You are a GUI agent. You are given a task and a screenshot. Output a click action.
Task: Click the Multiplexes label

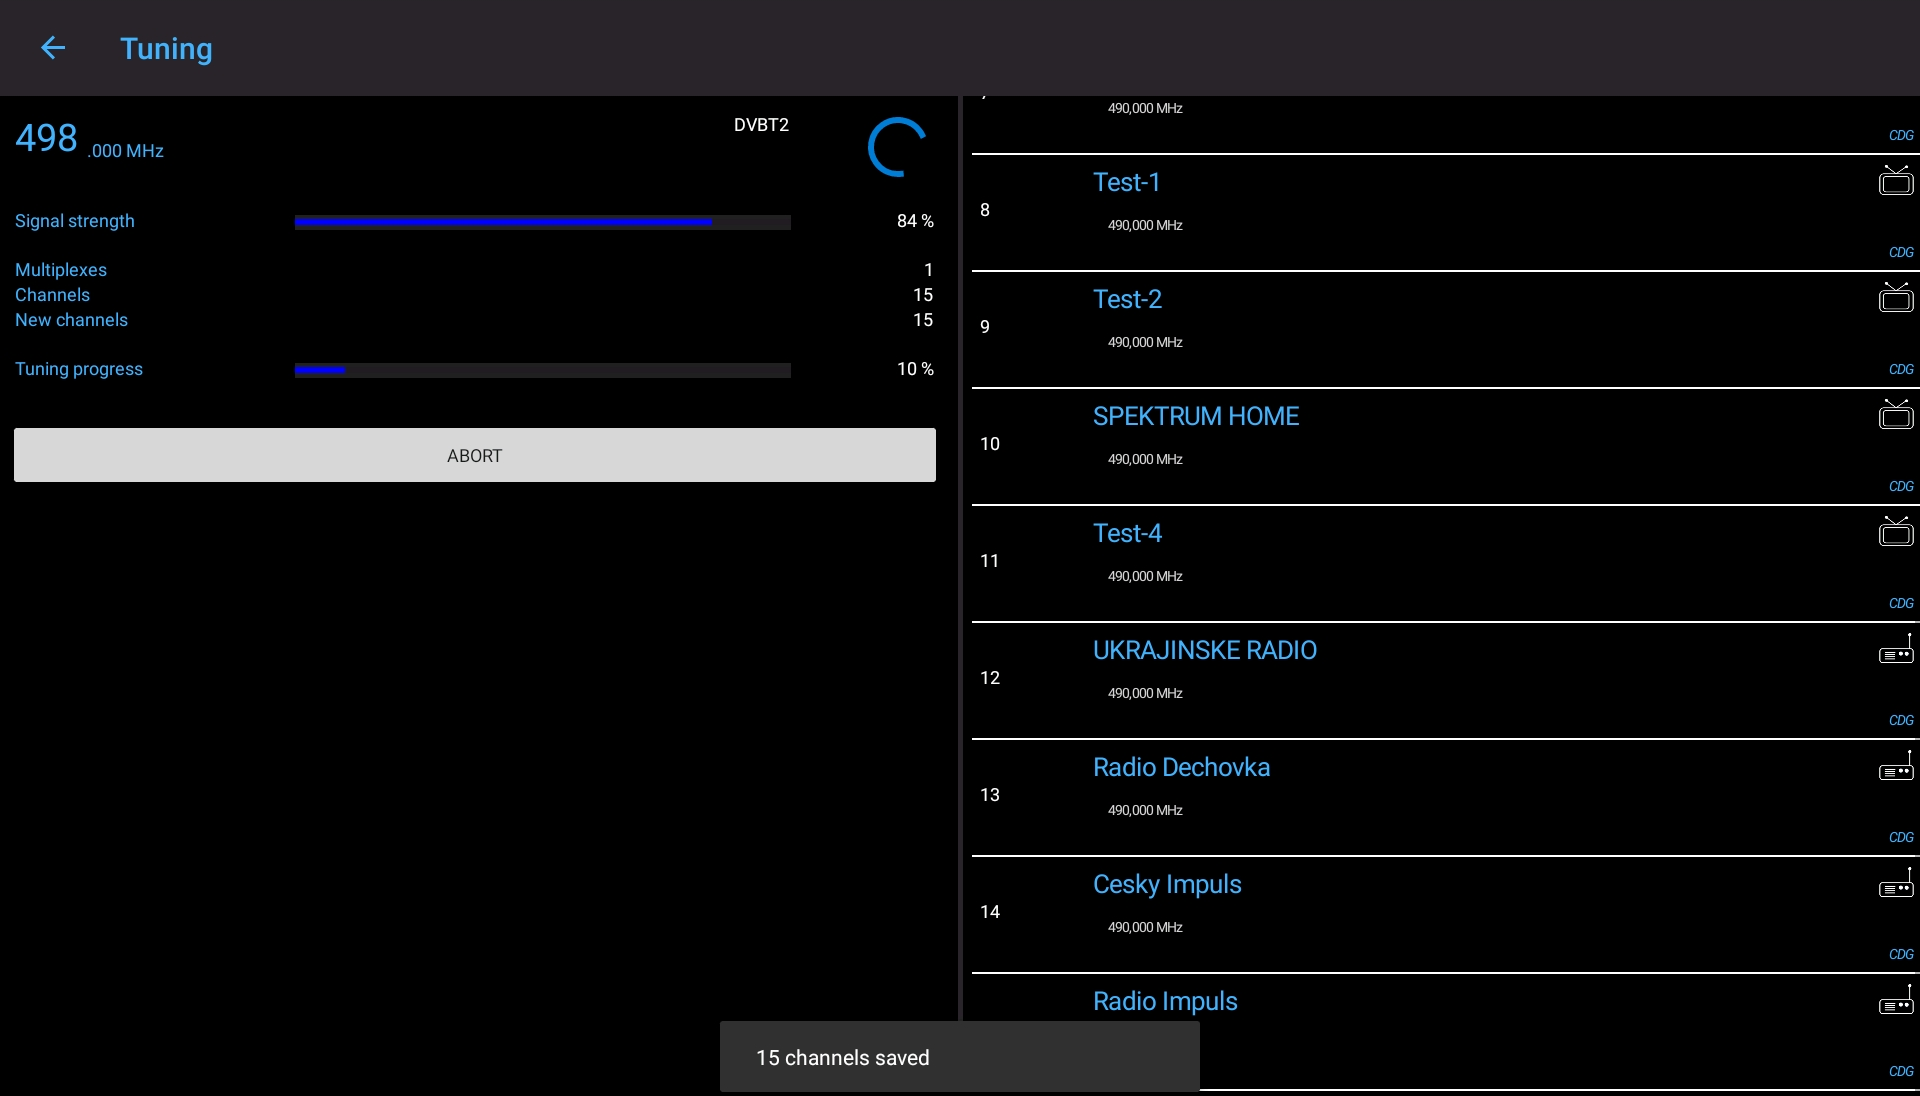(60, 270)
